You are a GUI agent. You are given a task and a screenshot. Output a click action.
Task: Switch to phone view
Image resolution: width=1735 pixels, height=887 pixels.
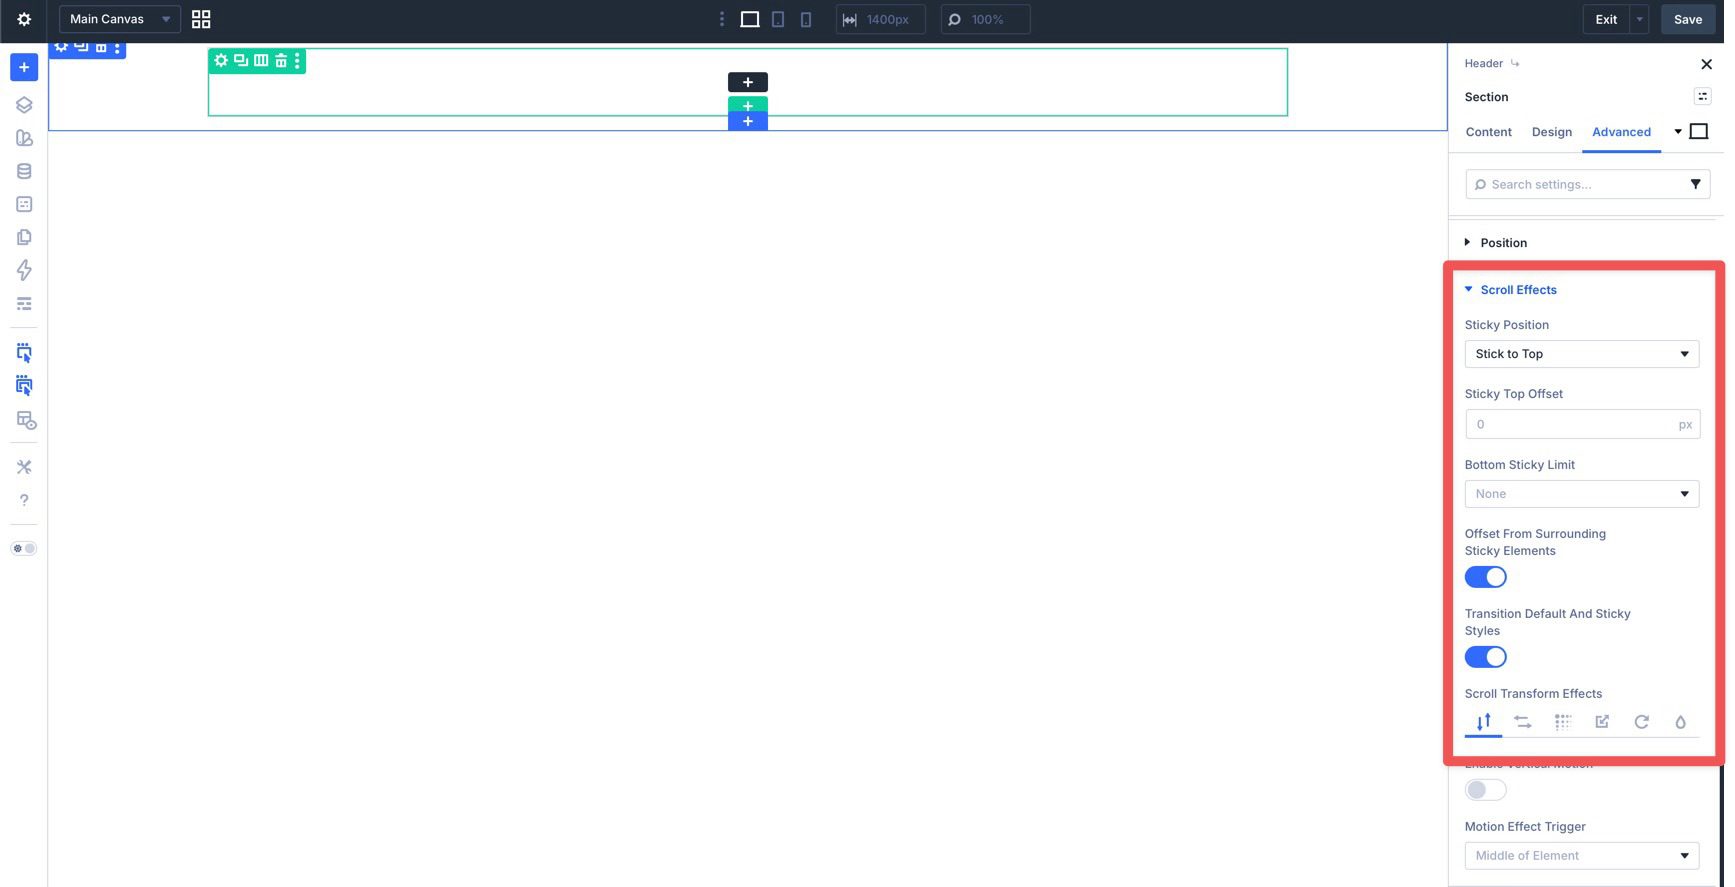pyautogui.click(x=806, y=19)
